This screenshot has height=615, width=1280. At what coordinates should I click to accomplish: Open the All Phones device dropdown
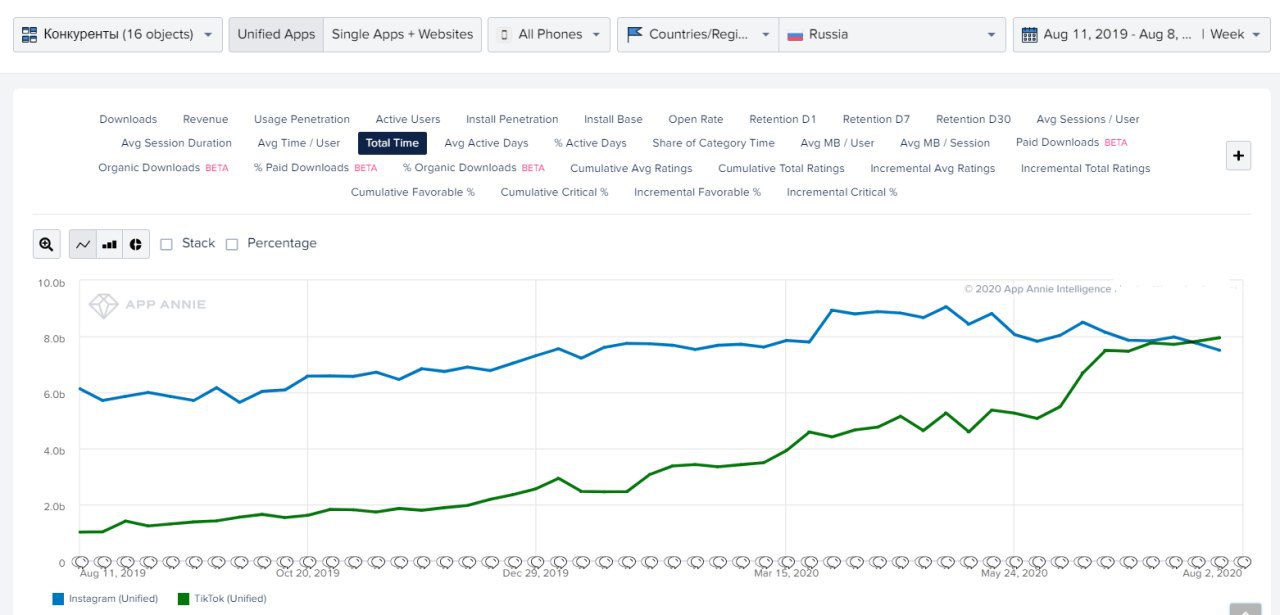click(549, 34)
